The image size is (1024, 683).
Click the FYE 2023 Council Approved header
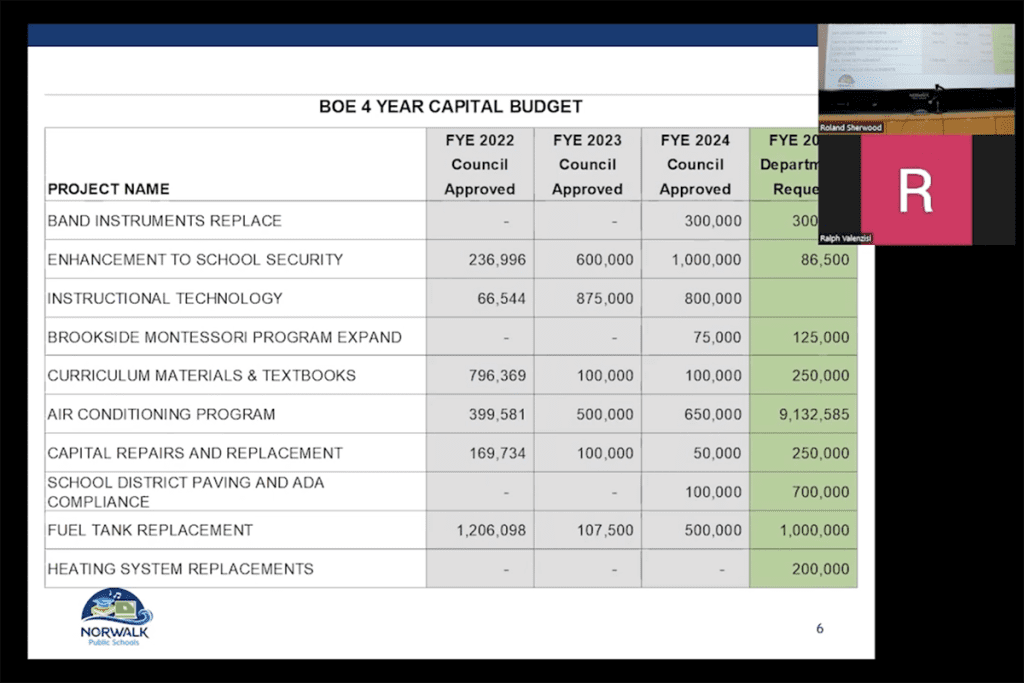[588, 165]
